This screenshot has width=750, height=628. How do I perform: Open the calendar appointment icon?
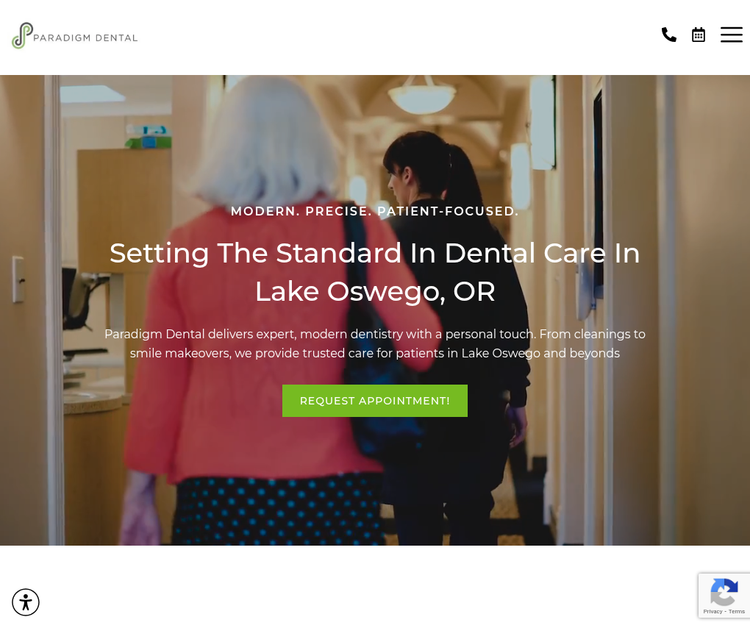(698, 35)
